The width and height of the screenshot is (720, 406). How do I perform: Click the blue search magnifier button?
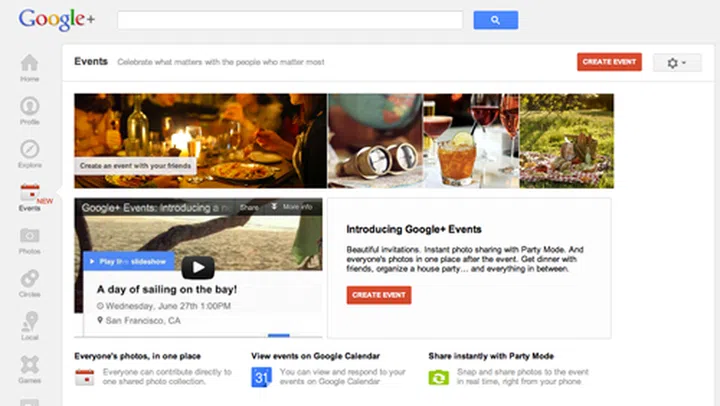(495, 20)
